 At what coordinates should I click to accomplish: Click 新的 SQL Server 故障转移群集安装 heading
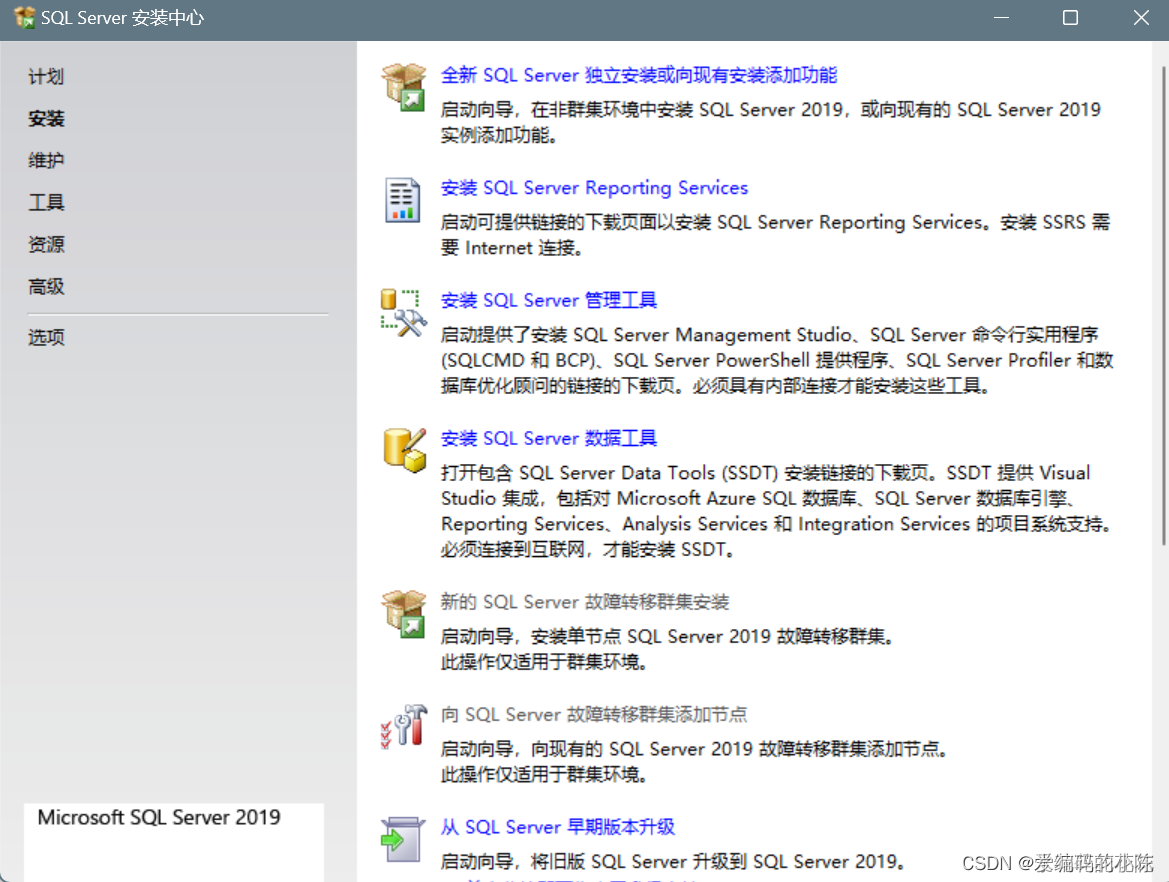(584, 602)
